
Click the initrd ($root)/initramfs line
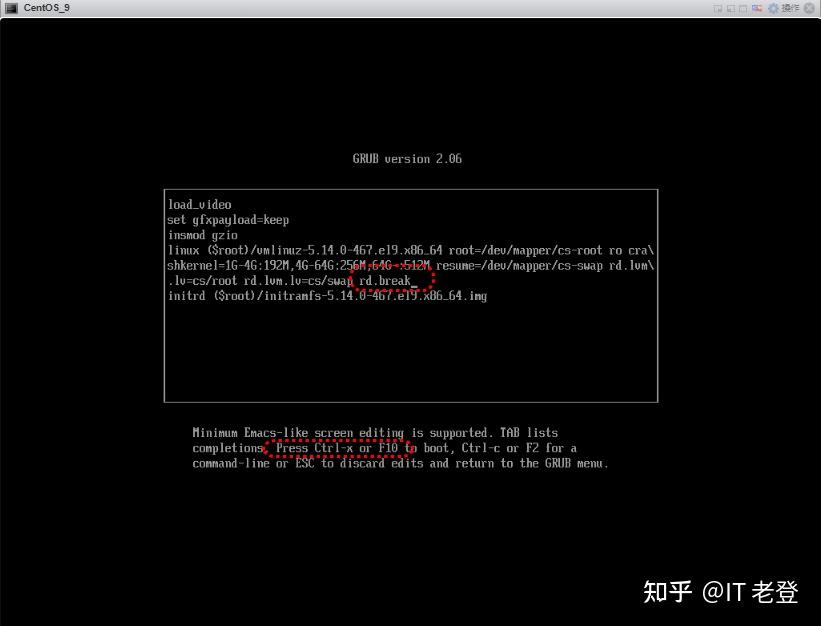click(x=327, y=296)
